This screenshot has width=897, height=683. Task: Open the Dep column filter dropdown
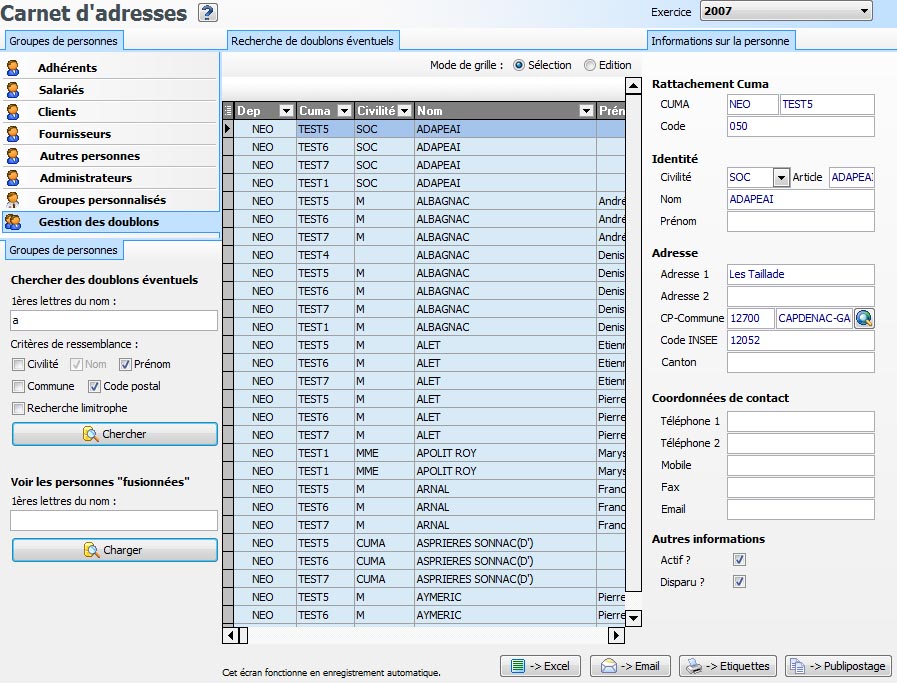[x=286, y=110]
